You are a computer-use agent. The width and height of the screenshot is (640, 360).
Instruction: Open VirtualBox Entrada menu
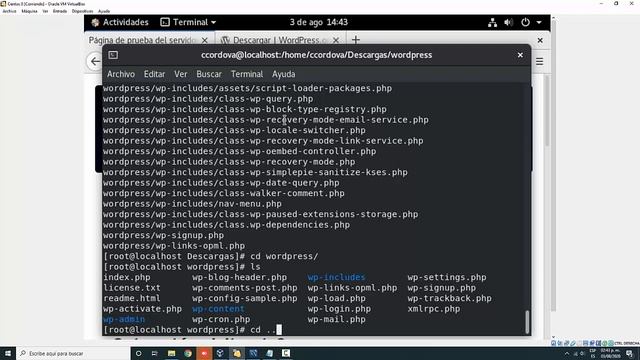pos(60,11)
